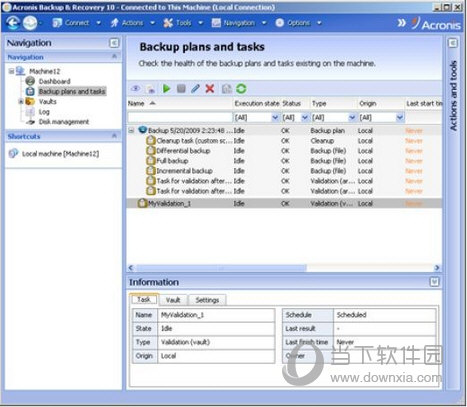Click the horizontal scrollbar thumb

221,268
